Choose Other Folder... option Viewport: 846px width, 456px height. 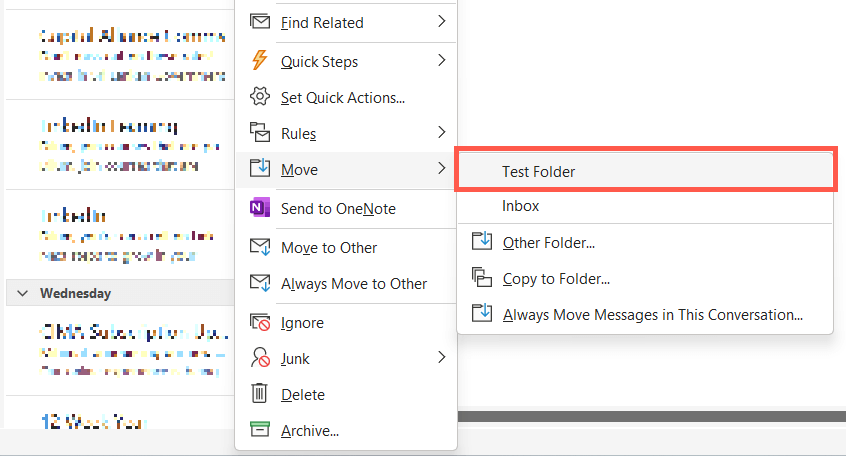[549, 242]
